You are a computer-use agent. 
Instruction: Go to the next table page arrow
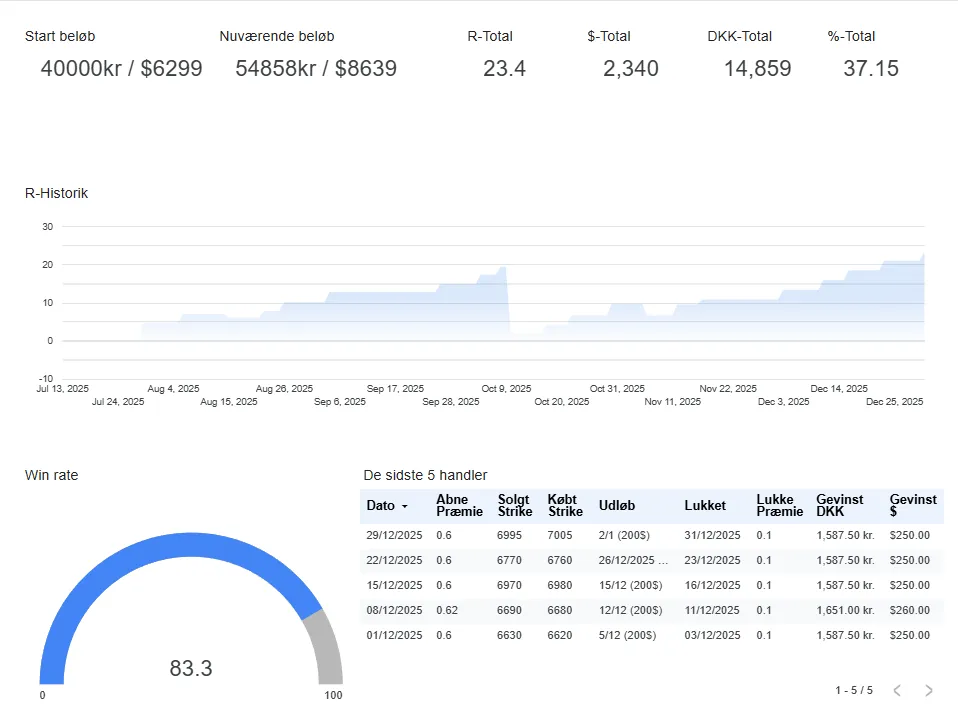tap(929, 690)
